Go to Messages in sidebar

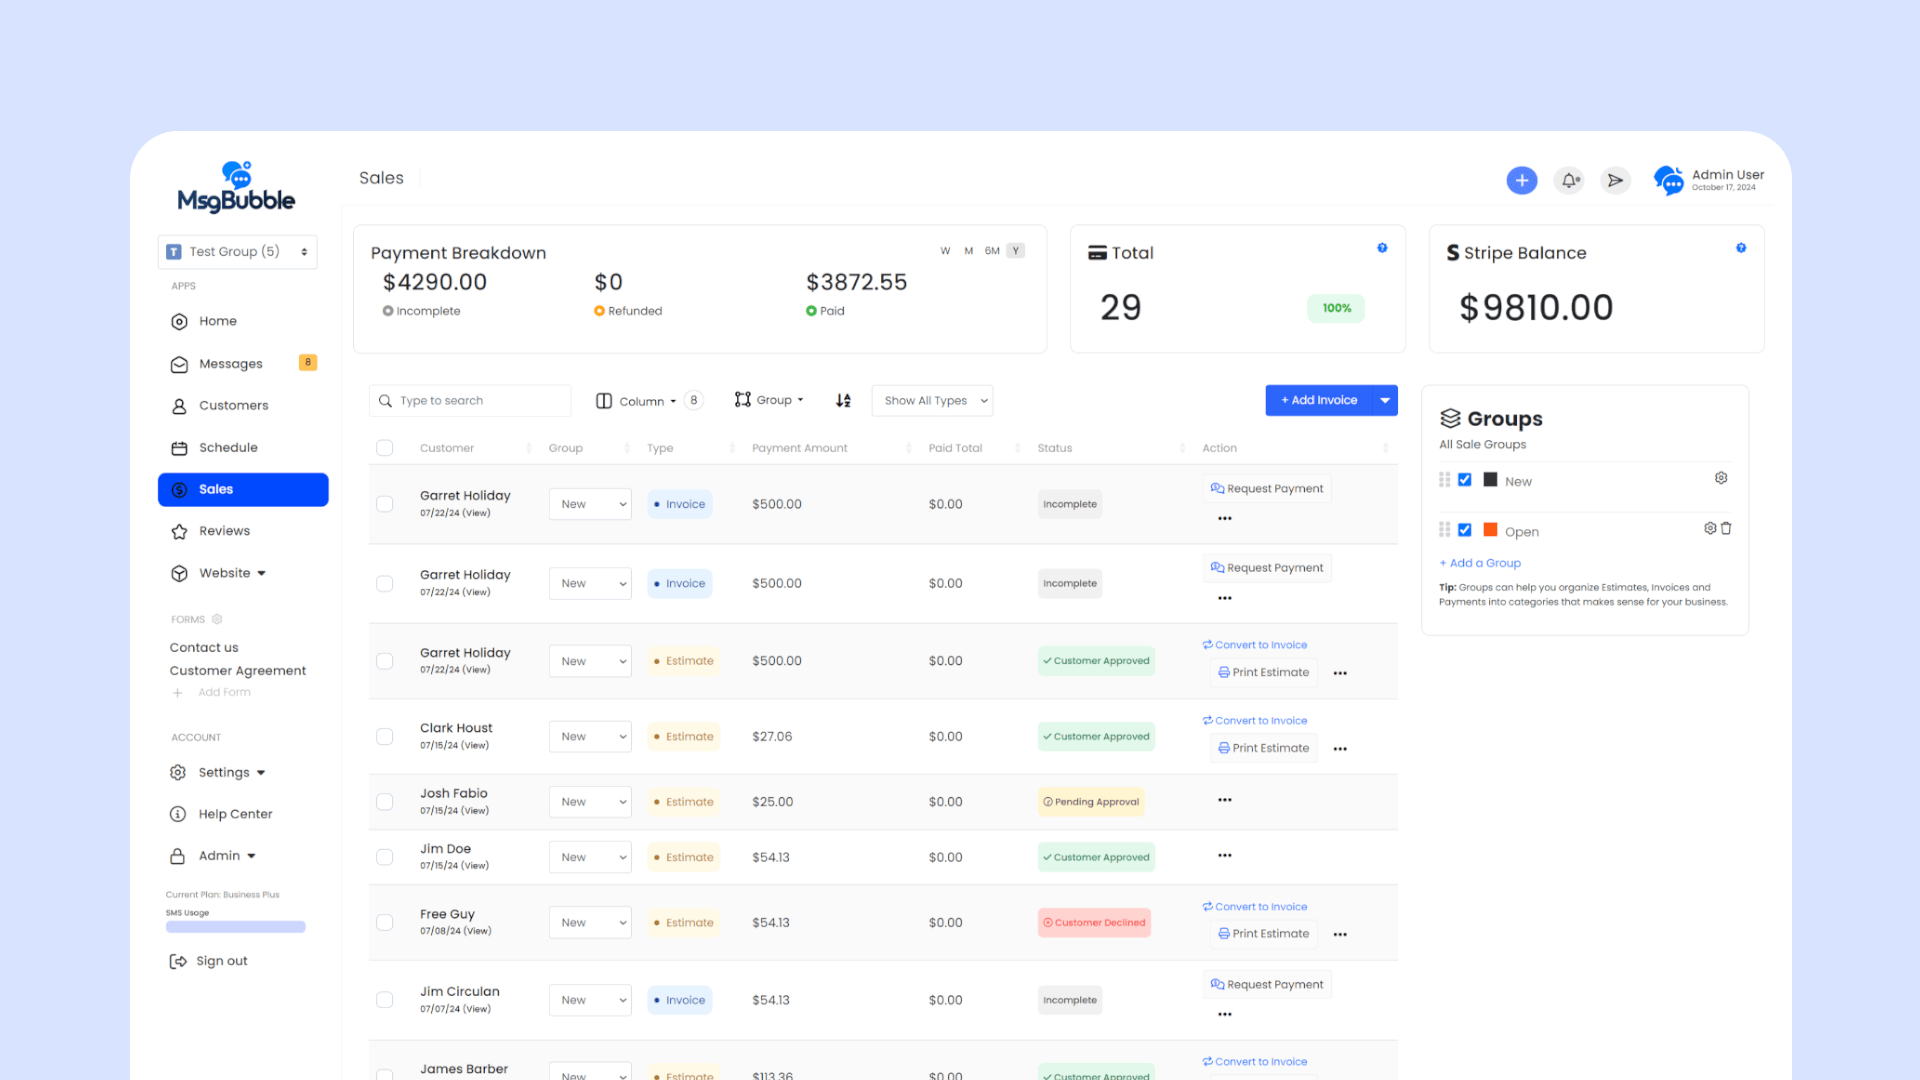click(x=230, y=364)
